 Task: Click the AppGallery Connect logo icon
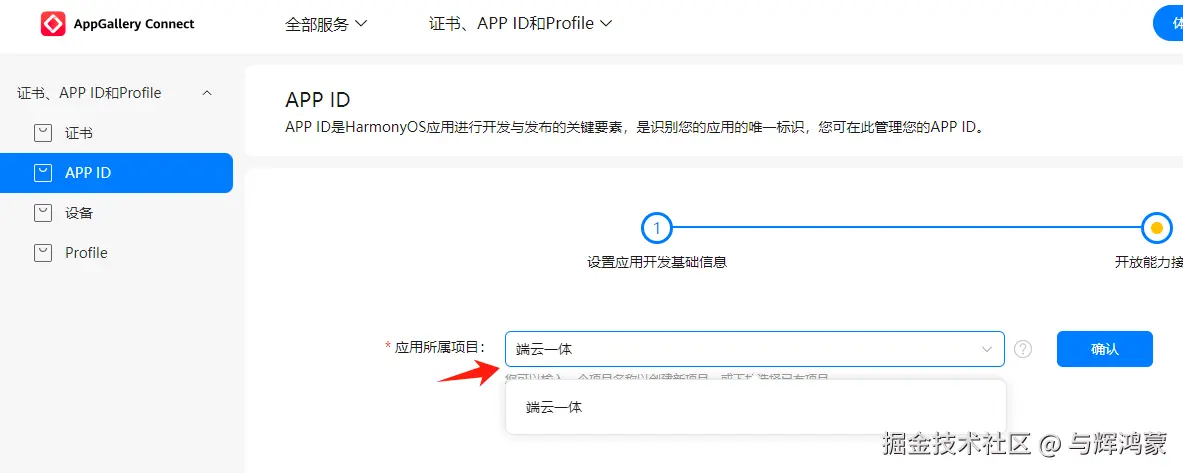pyautogui.click(x=53, y=23)
